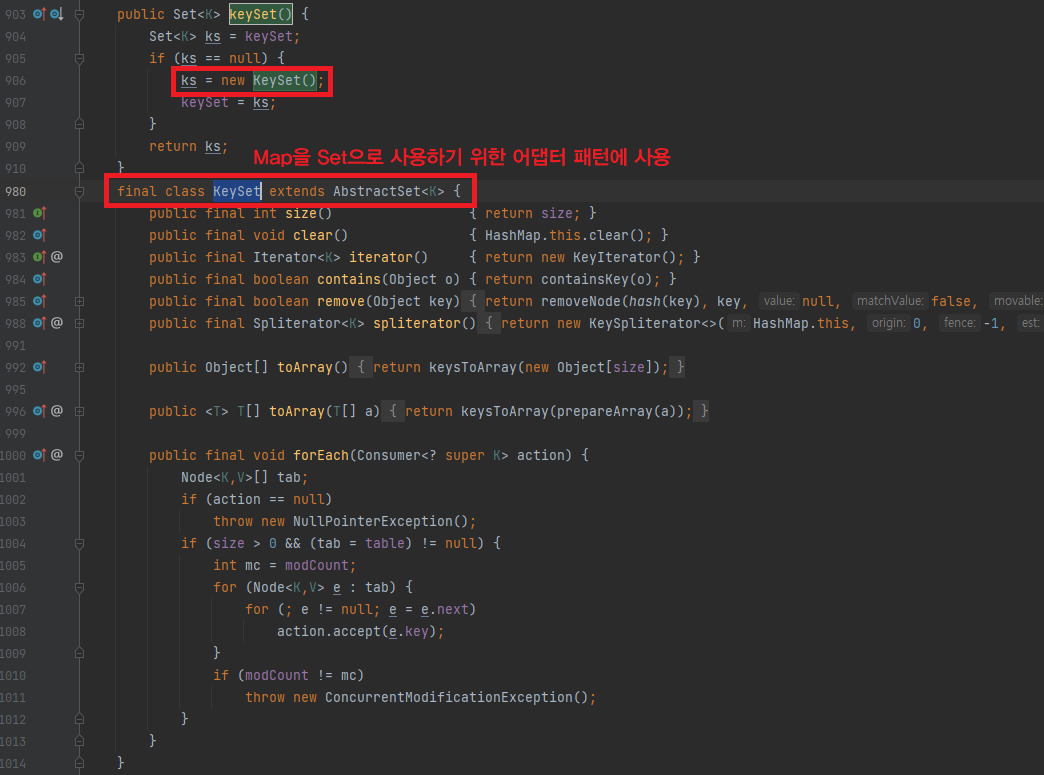Click the 'fence:' parameter hint on line 988
The height and width of the screenshot is (775, 1044).
pos(959,323)
